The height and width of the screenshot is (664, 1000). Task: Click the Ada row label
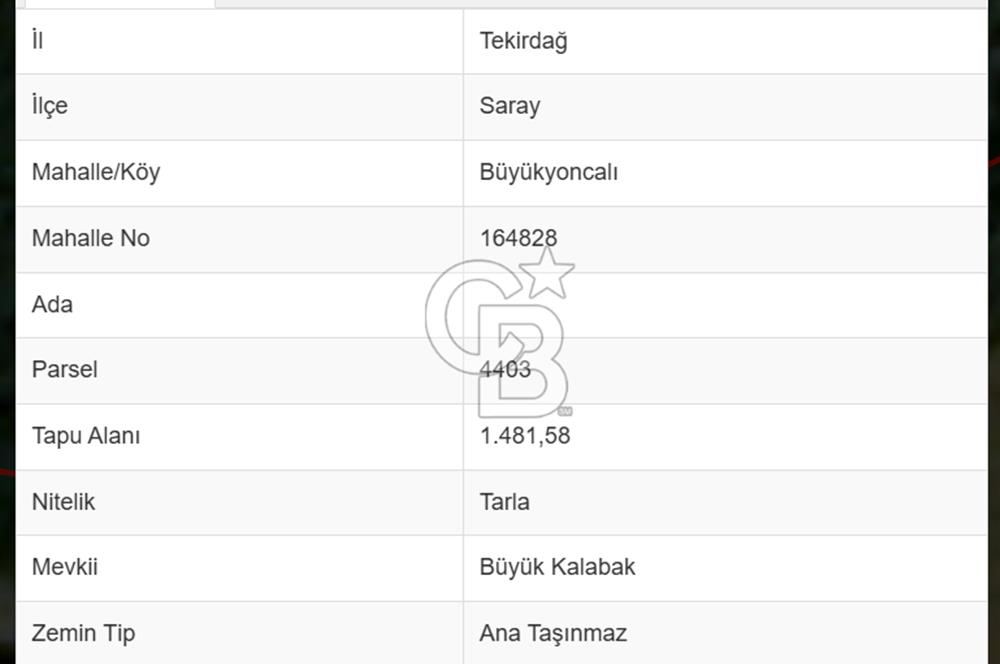click(52, 304)
